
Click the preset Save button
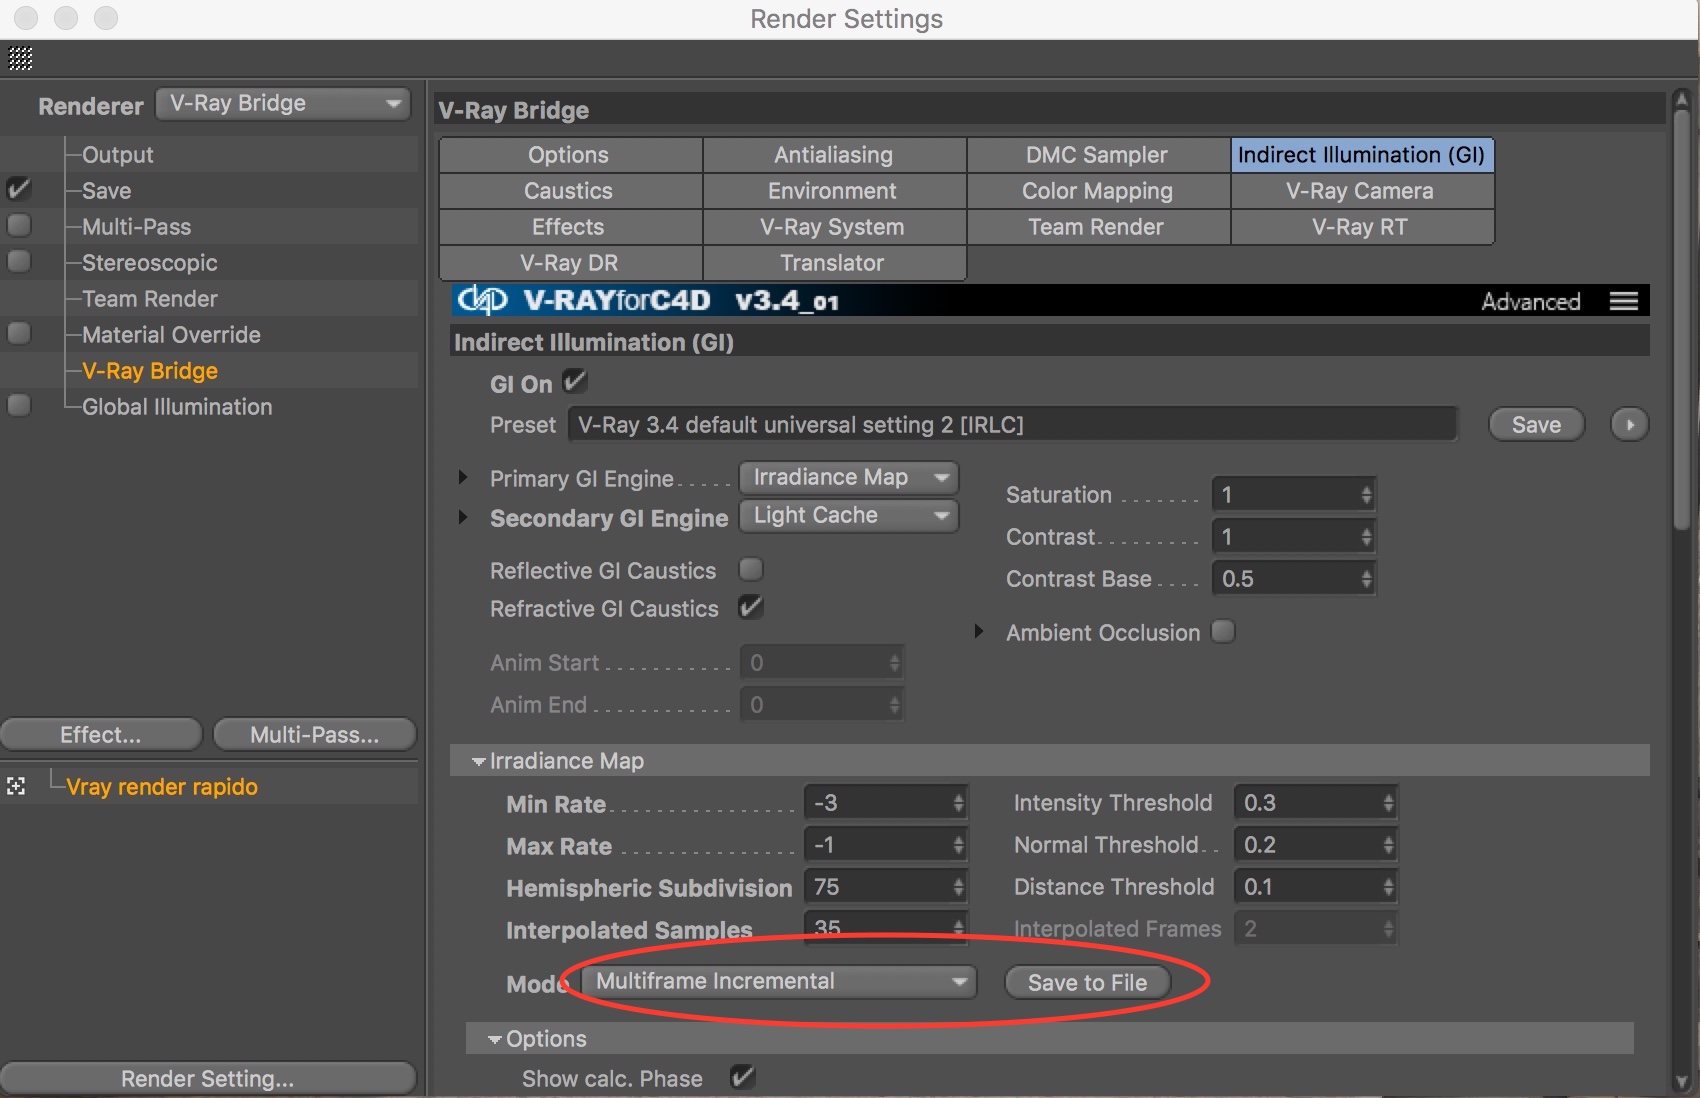pyautogui.click(x=1537, y=424)
